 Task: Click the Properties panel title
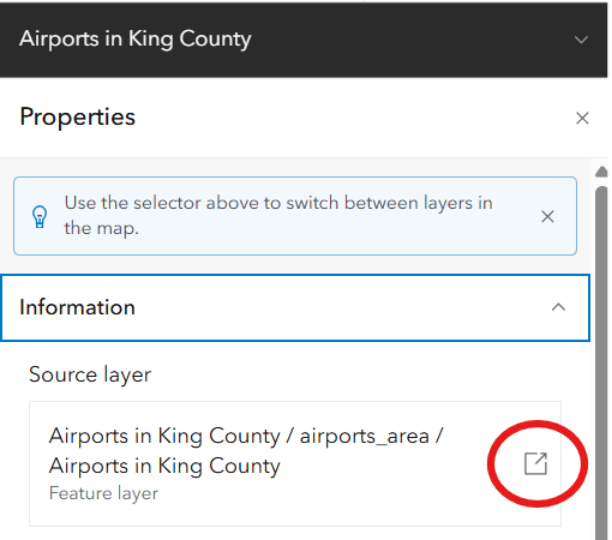77,117
